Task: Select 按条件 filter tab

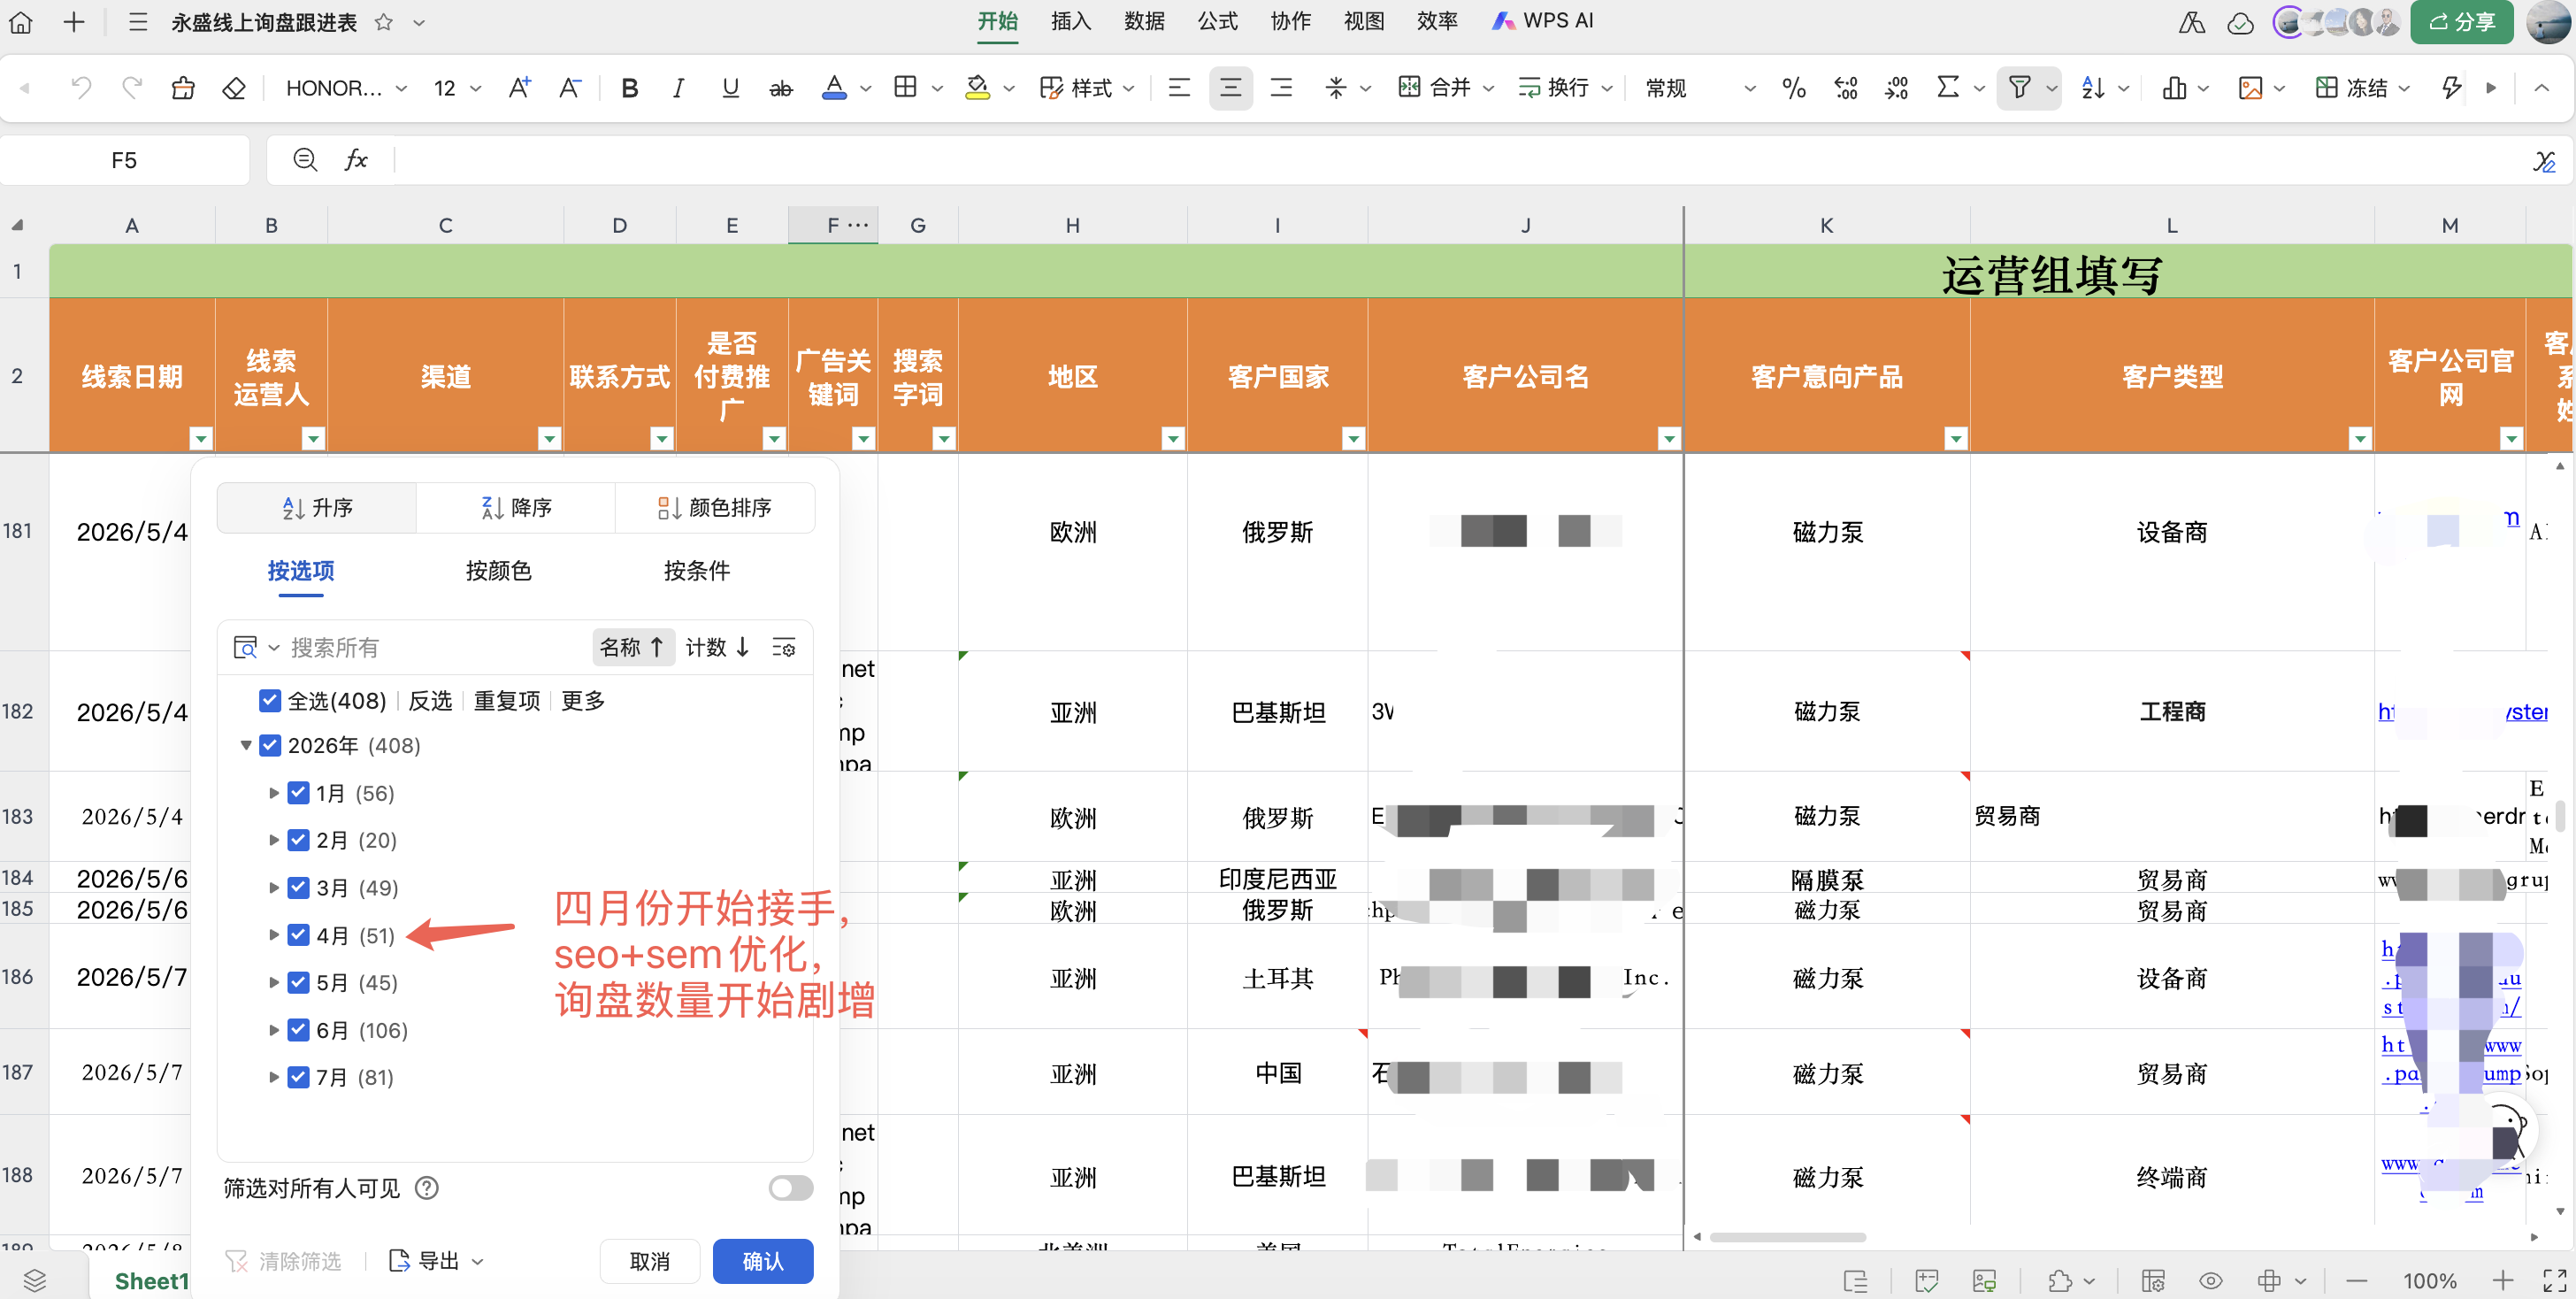Action: (696, 571)
